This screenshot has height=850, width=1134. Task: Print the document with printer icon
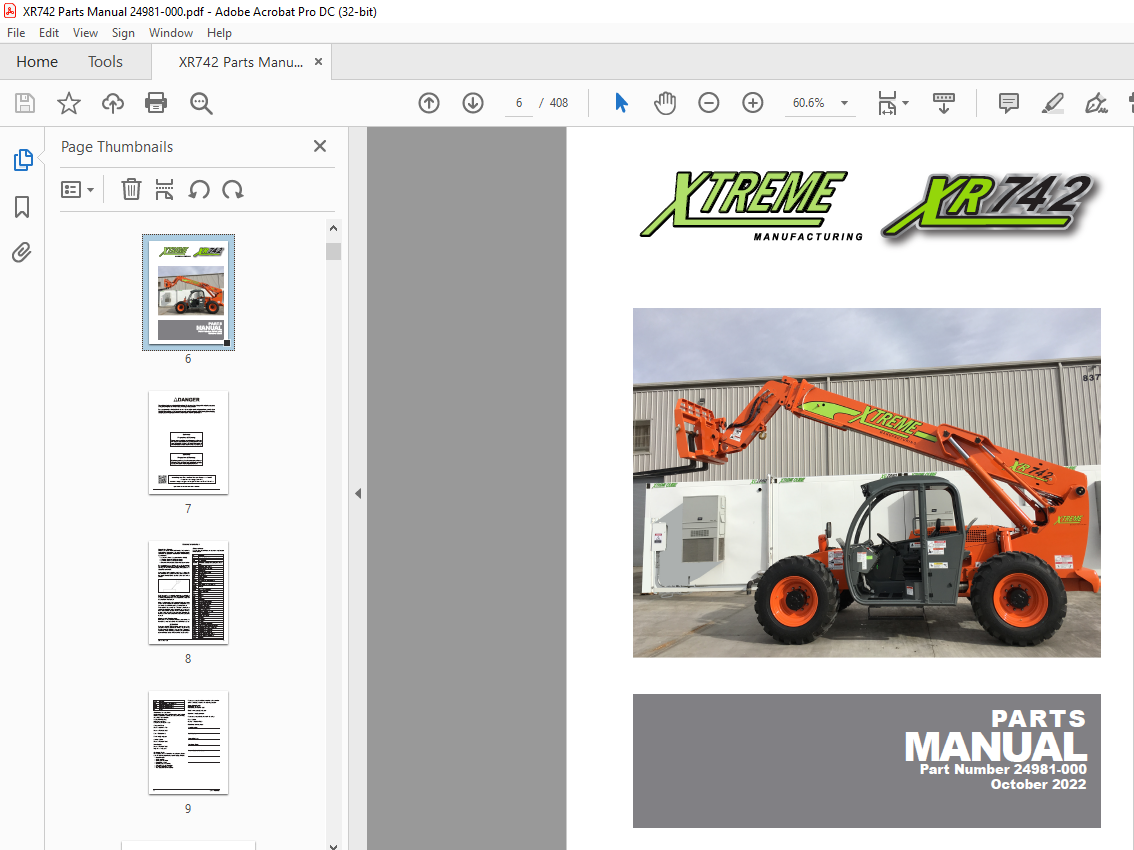[155, 103]
